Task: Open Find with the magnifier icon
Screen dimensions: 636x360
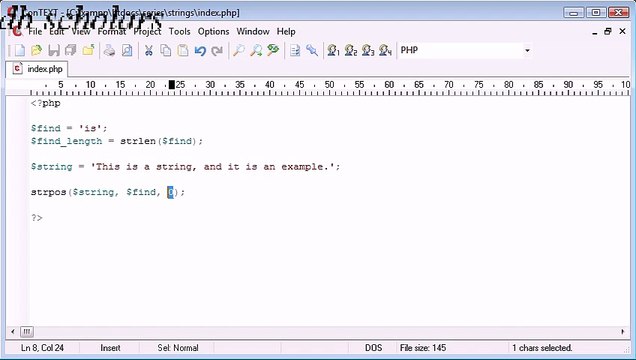Action: pos(238,50)
